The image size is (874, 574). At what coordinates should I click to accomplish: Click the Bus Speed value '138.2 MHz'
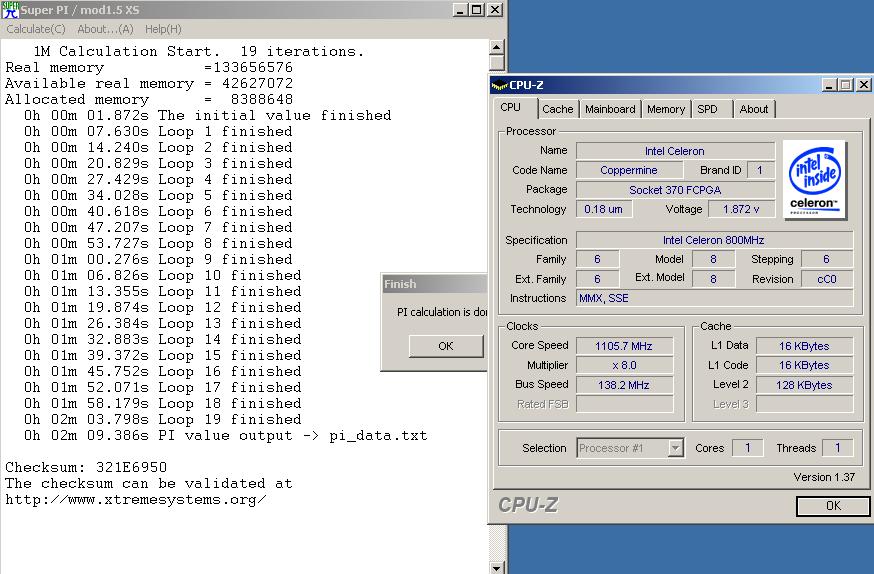[624, 385]
